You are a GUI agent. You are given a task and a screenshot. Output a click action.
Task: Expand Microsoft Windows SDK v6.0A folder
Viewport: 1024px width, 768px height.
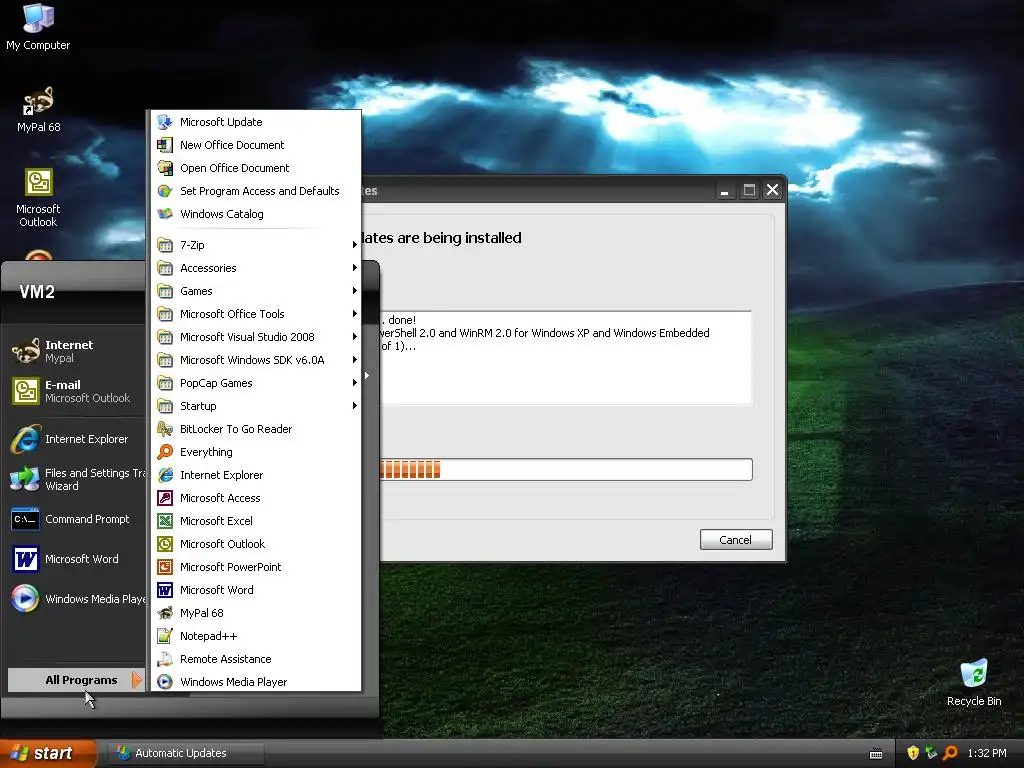255,360
